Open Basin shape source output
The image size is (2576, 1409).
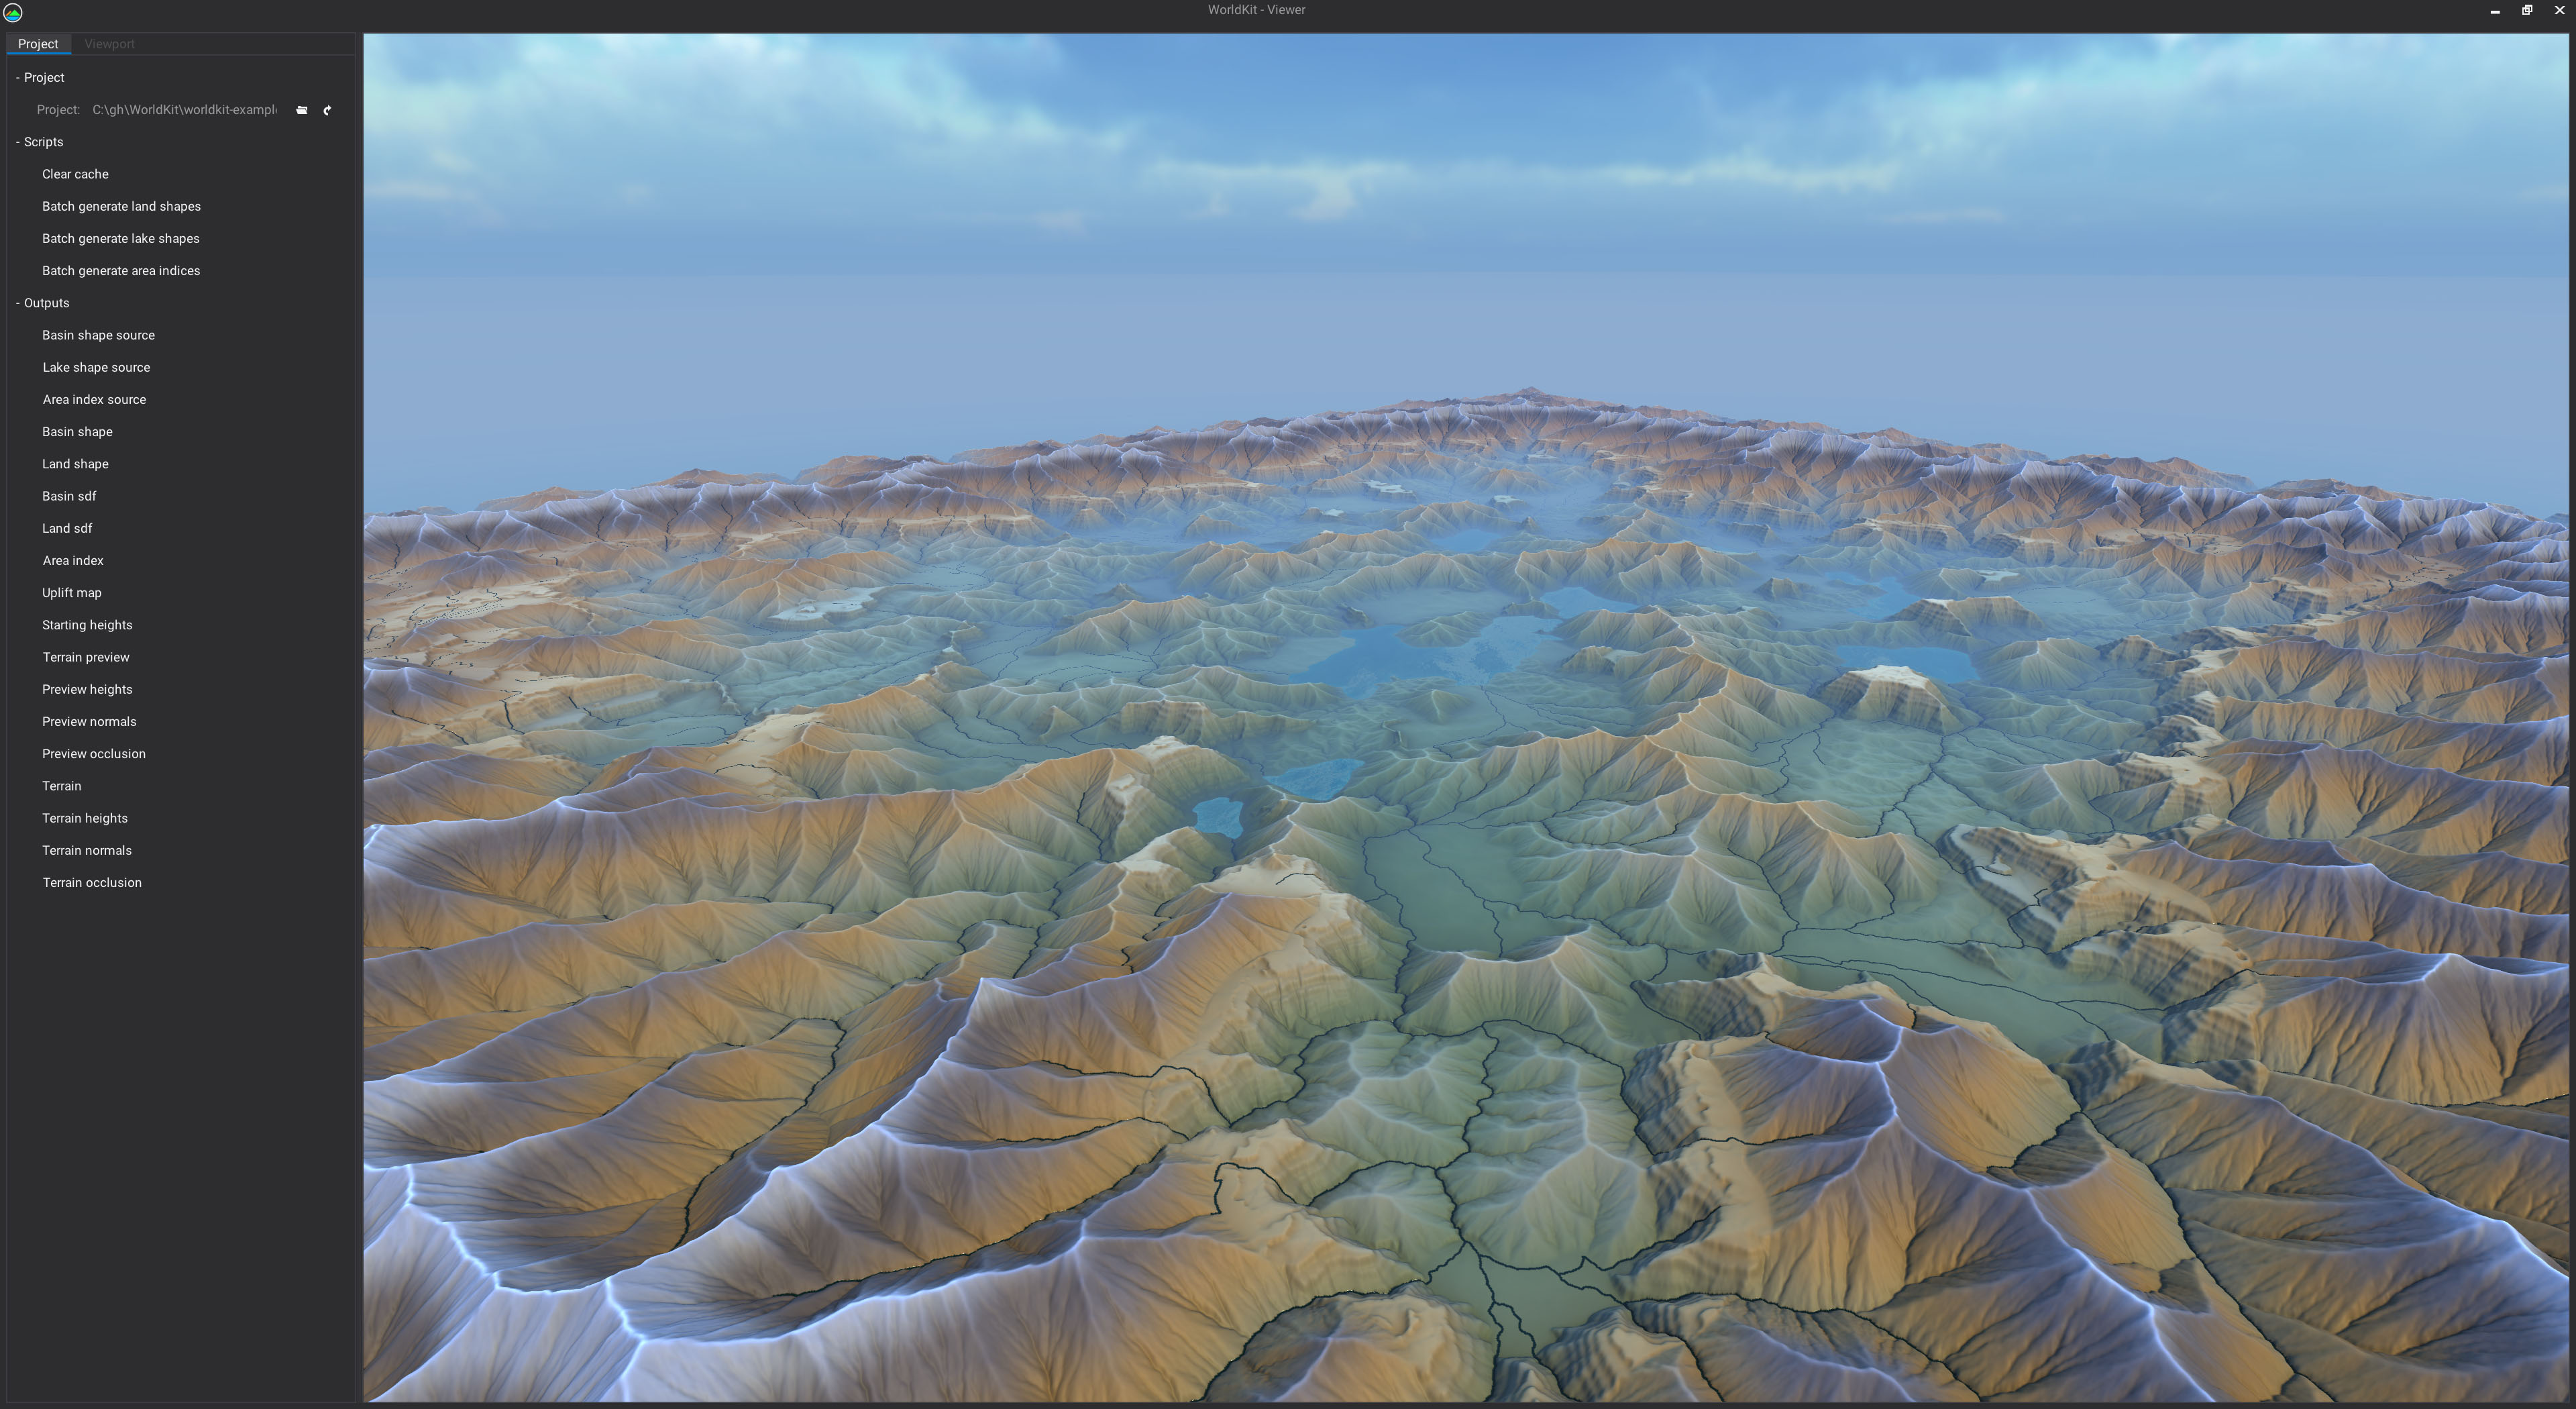click(x=98, y=335)
